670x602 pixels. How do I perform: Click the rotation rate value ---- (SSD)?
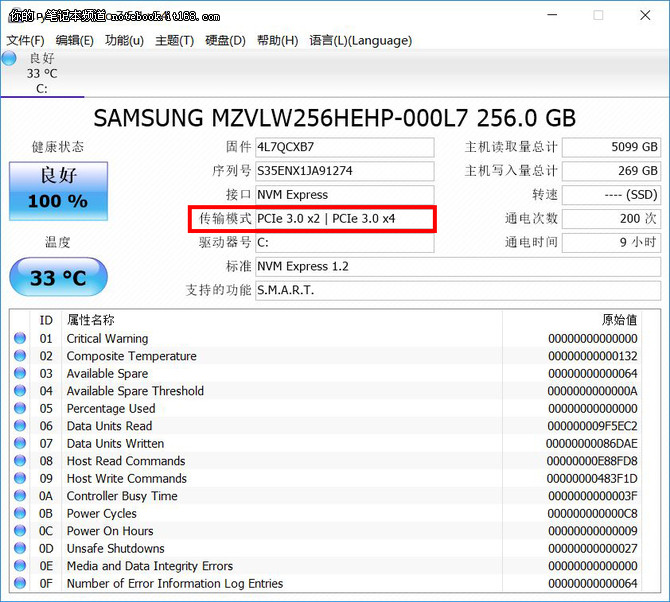tap(611, 195)
